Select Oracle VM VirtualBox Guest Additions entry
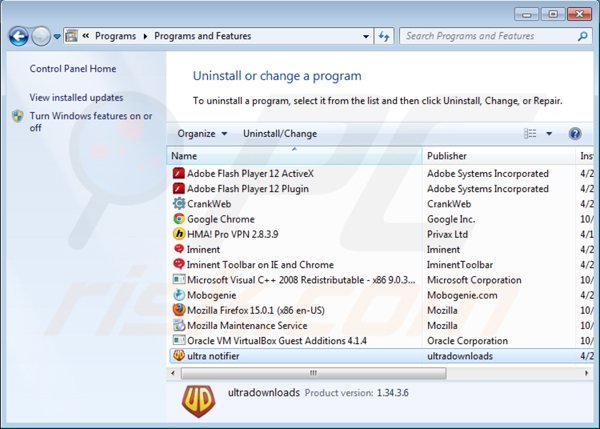Viewport: 600px width, 429px height. [x=277, y=341]
